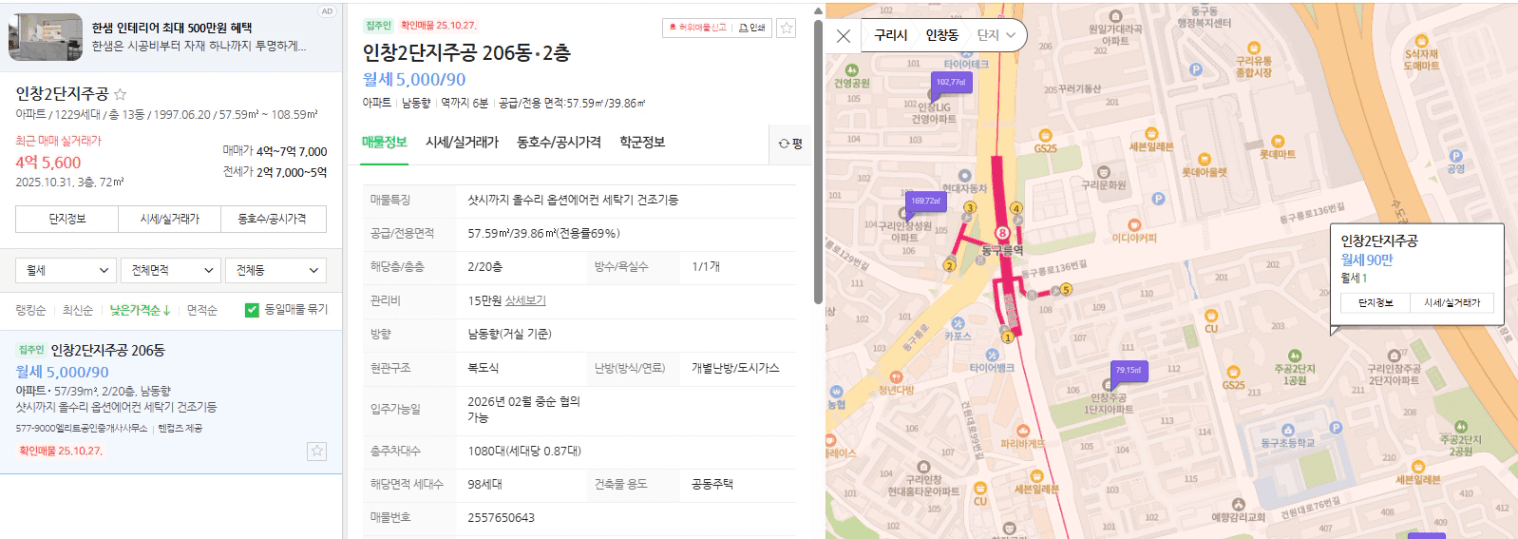The height and width of the screenshot is (539, 1518).
Task: Sort listings by 면적순
Action: pos(202,310)
